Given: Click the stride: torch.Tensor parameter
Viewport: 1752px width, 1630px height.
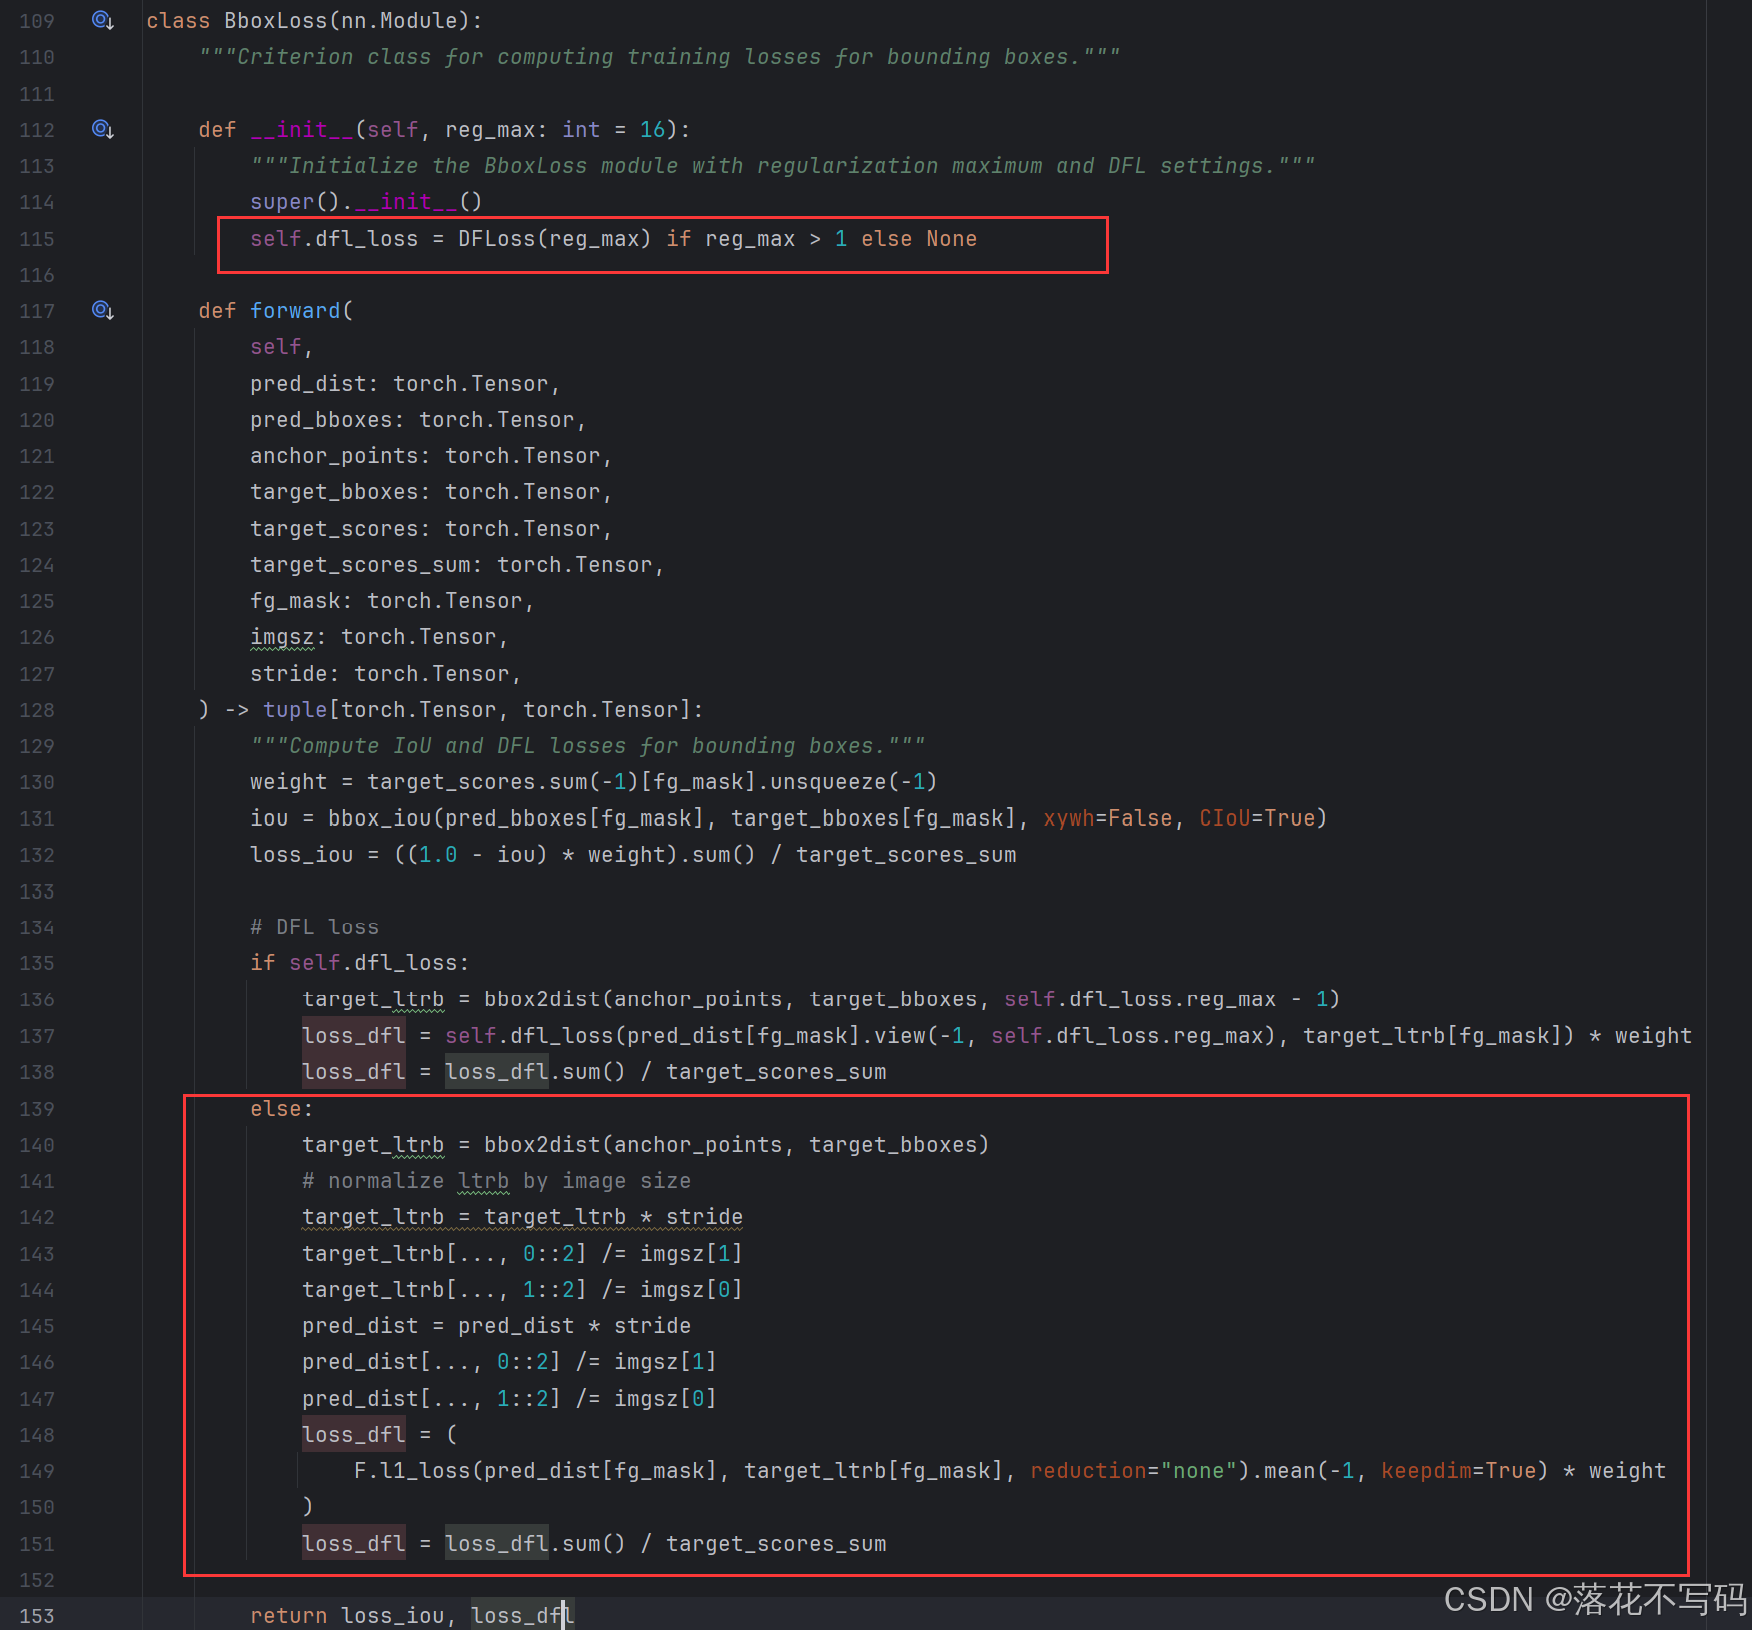Looking at the screenshot, I should (385, 674).
